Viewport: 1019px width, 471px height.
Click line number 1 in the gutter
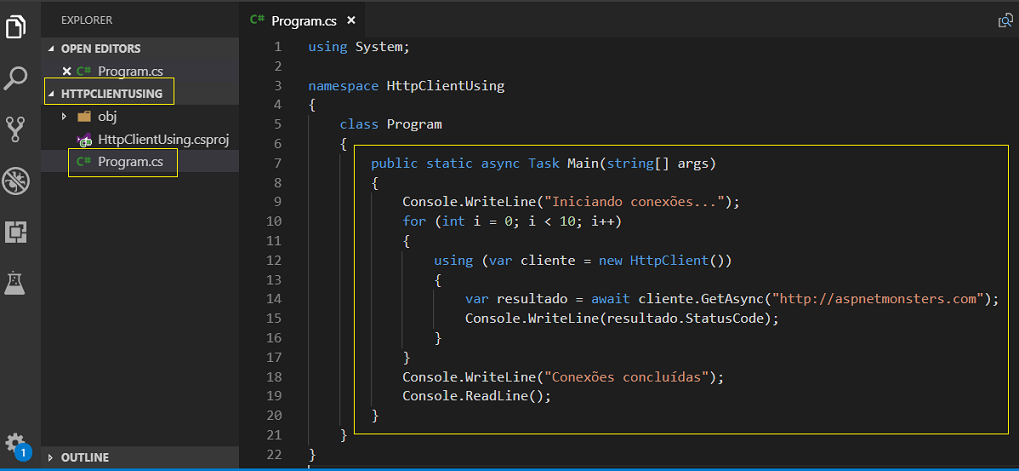click(x=277, y=47)
